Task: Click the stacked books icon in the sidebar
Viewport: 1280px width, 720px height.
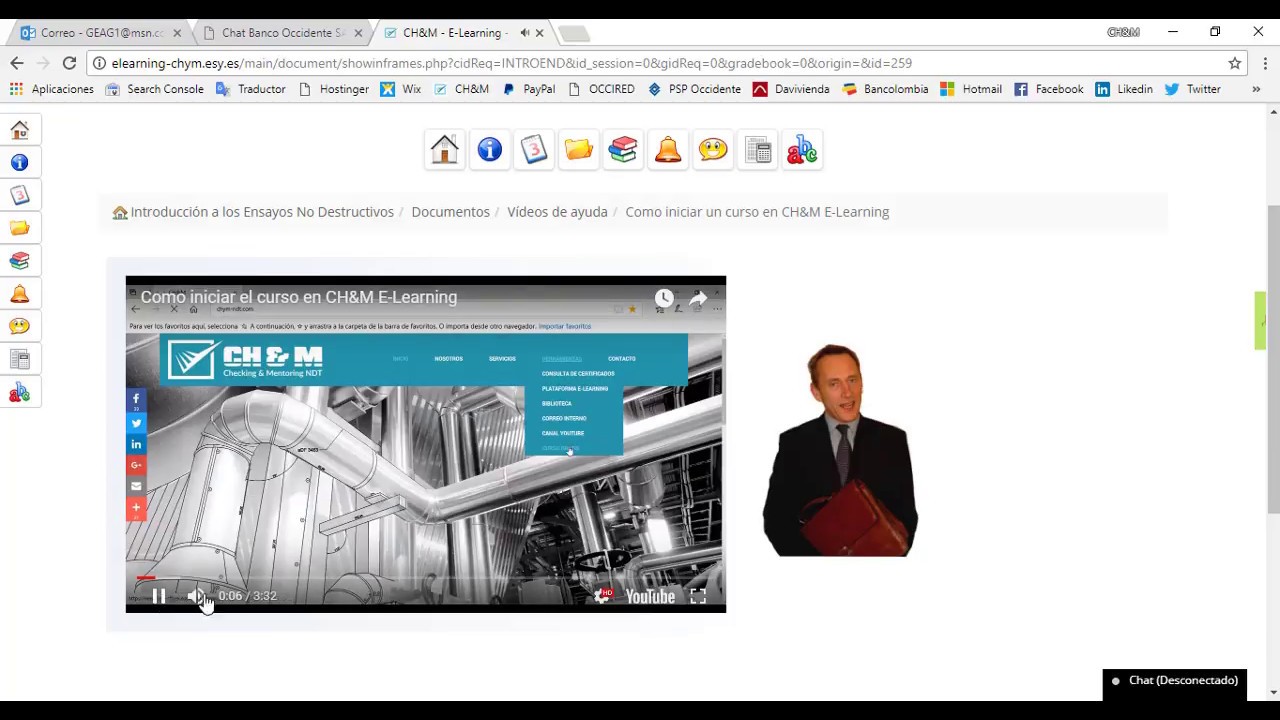Action: (x=20, y=261)
